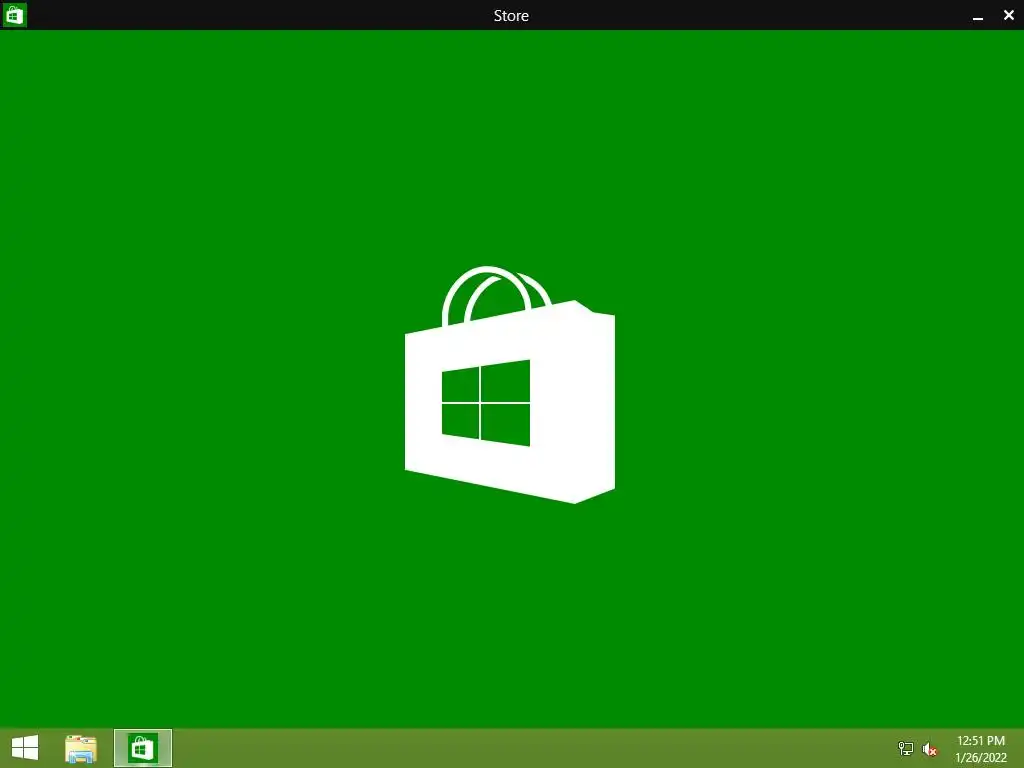The image size is (1024, 768).
Task: Open File Explorer from the taskbar
Action: [x=81, y=748]
